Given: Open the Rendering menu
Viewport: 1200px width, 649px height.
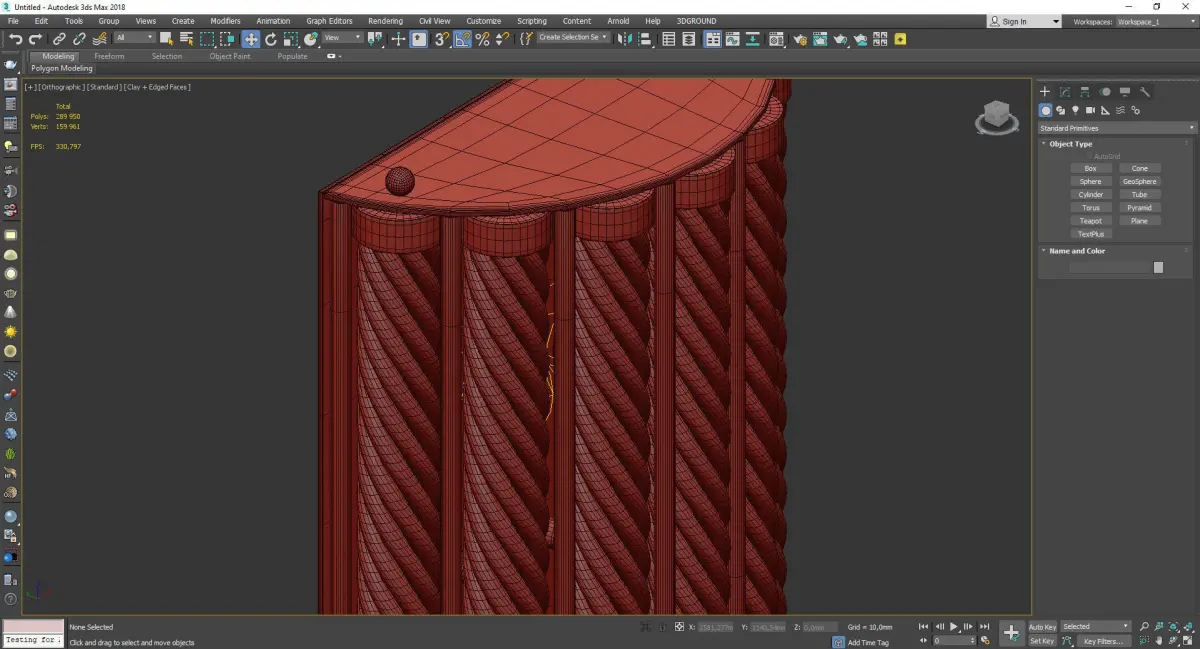Looking at the screenshot, I should click(x=385, y=21).
